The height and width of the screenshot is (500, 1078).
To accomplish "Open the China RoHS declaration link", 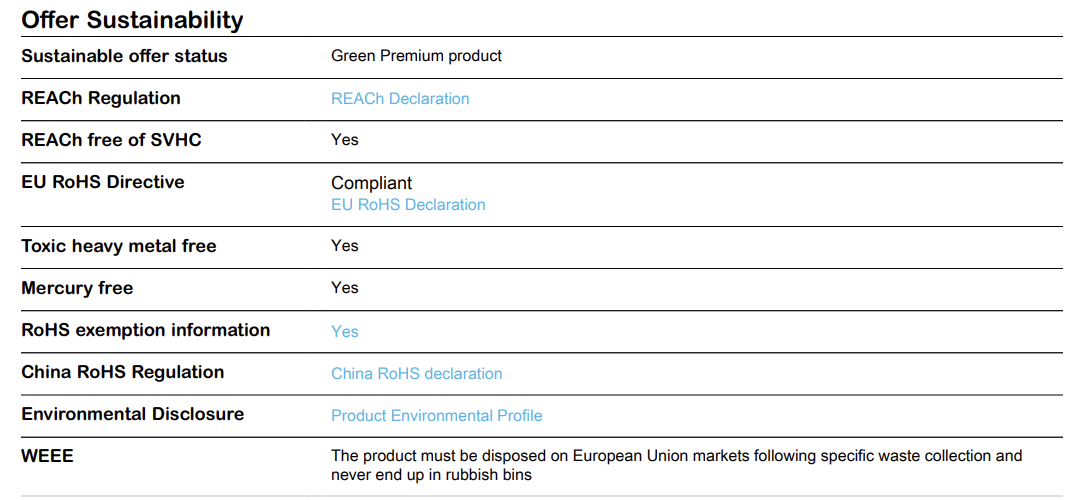I will pos(417,373).
